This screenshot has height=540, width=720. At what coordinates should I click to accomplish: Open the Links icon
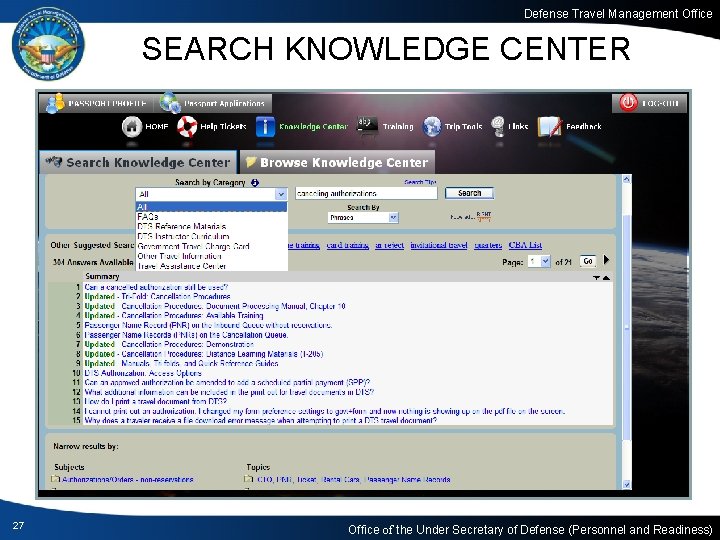[498, 126]
